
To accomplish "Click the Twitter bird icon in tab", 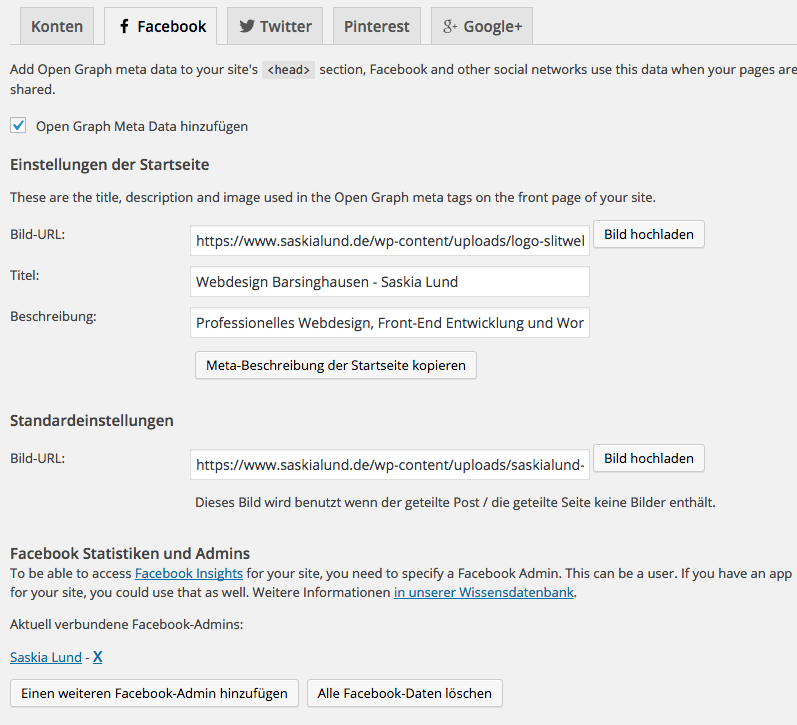I will (246, 27).
